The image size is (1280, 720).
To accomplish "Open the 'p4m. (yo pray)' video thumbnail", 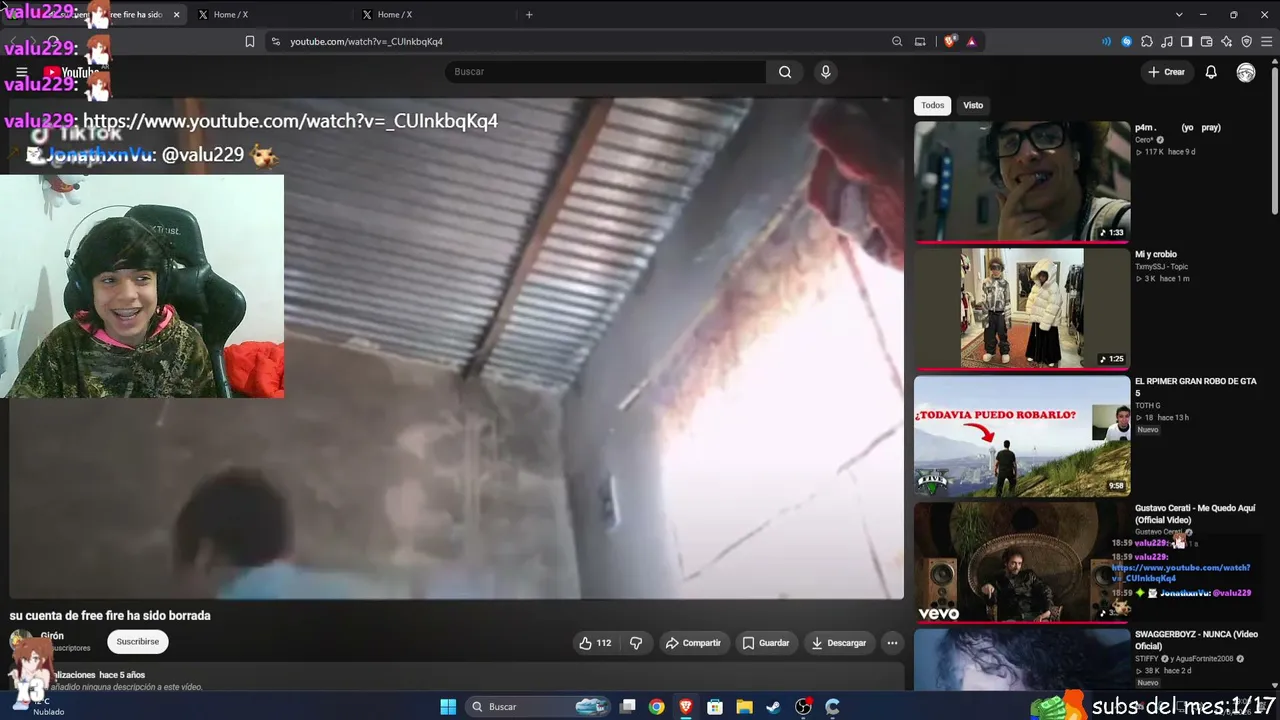I will point(1022,182).
